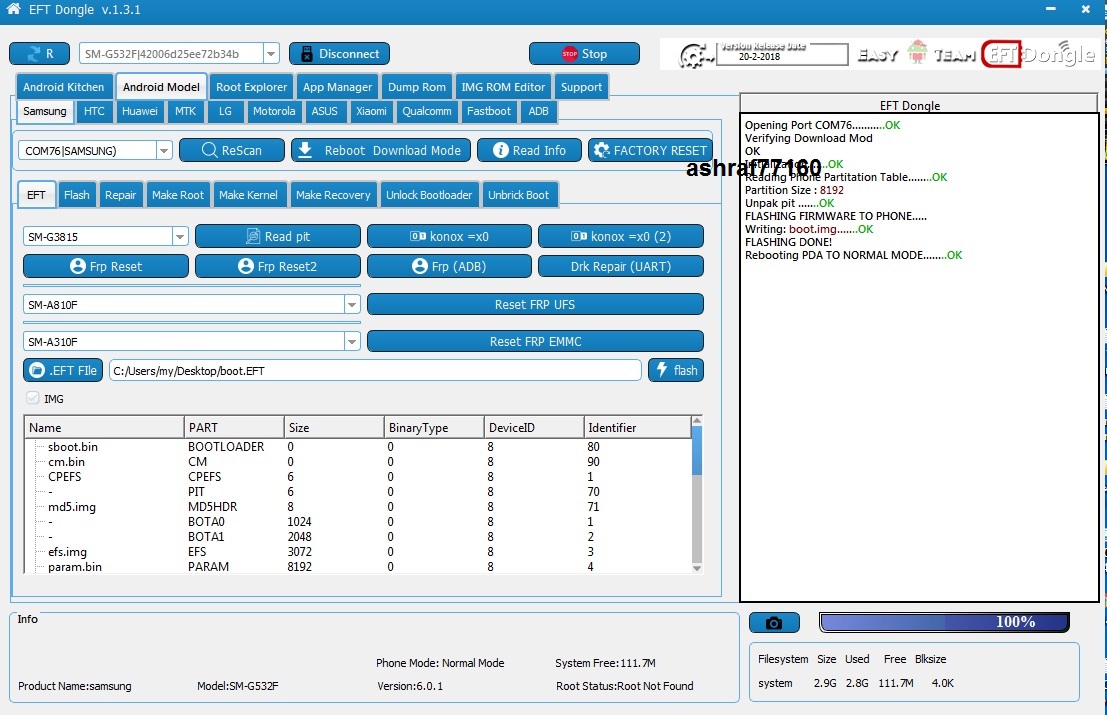Click the Frp Reset button

pos(106,266)
